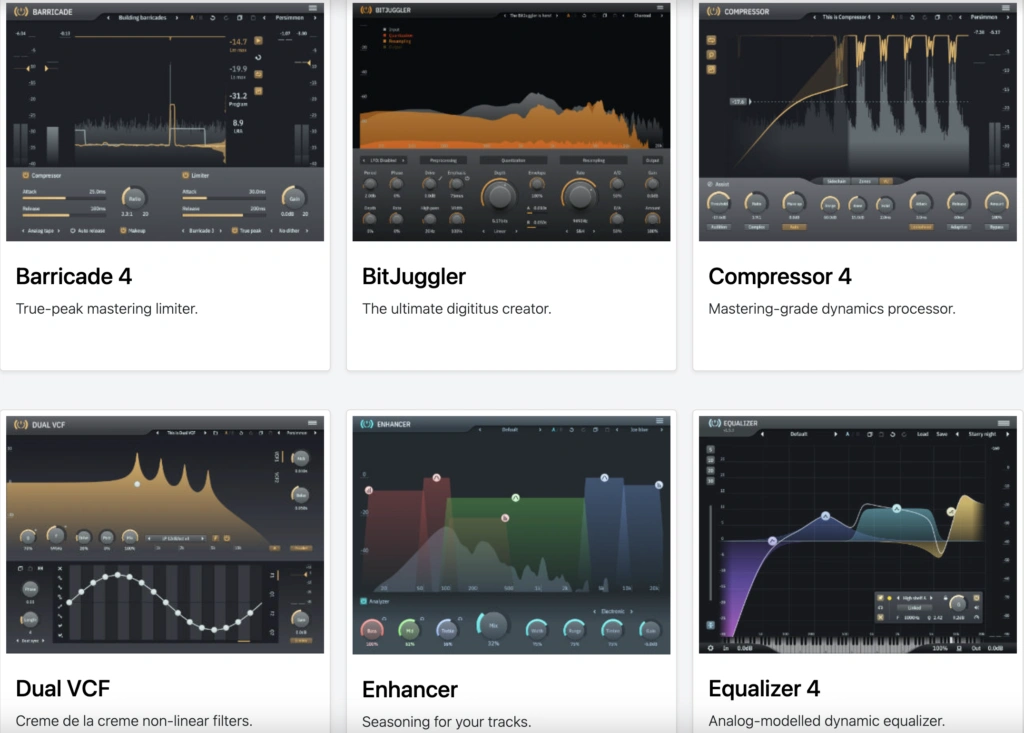Image resolution: width=1024 pixels, height=733 pixels.
Task: Click the Dual VCF plugin logo icon
Action: (19, 424)
